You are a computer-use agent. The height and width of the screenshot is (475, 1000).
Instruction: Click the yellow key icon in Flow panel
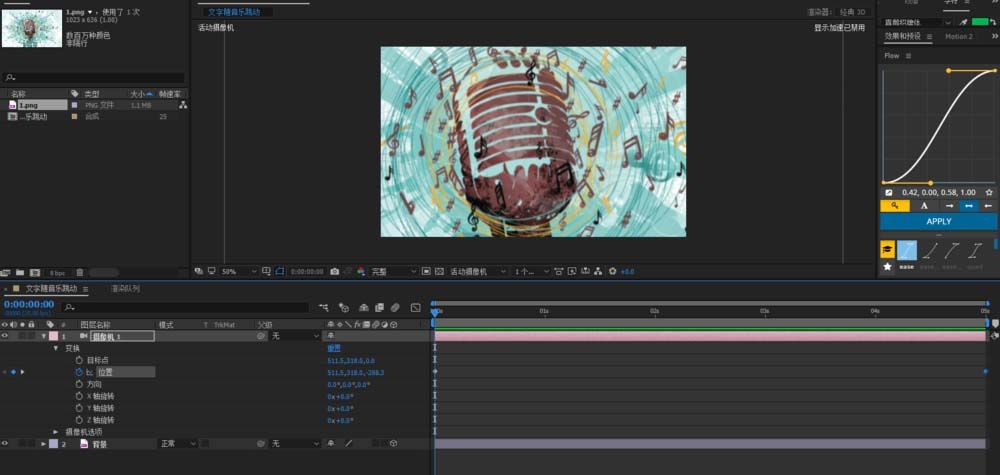tap(895, 206)
